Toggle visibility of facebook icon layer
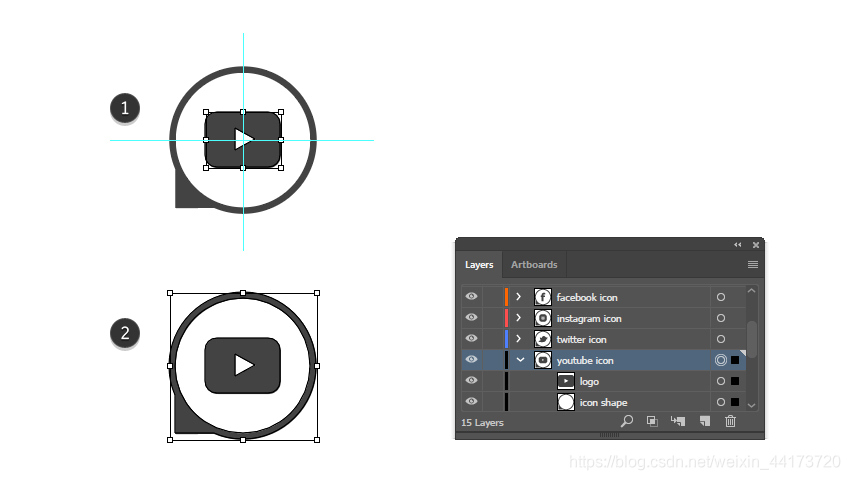The height and width of the screenshot is (480, 850). (x=472, y=297)
